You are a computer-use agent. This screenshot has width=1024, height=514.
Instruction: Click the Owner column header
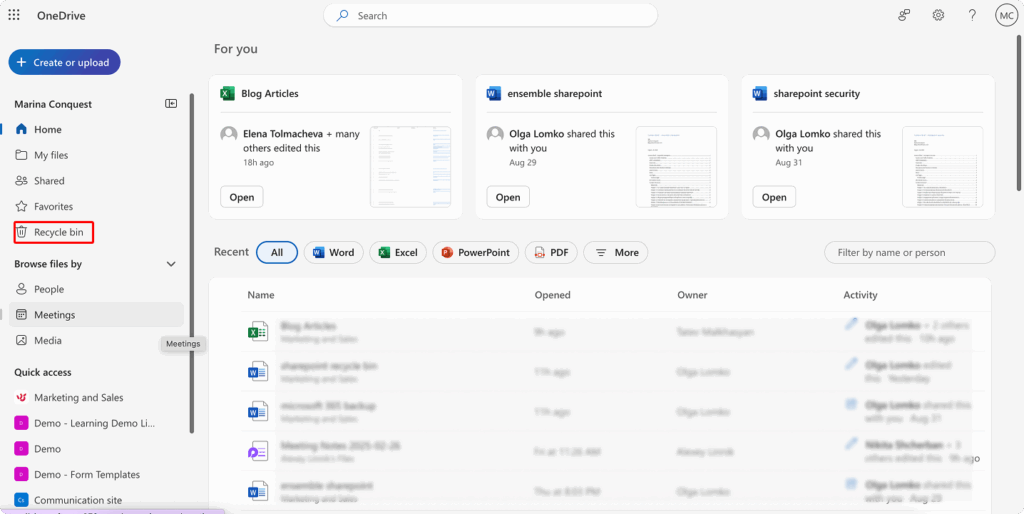692,295
